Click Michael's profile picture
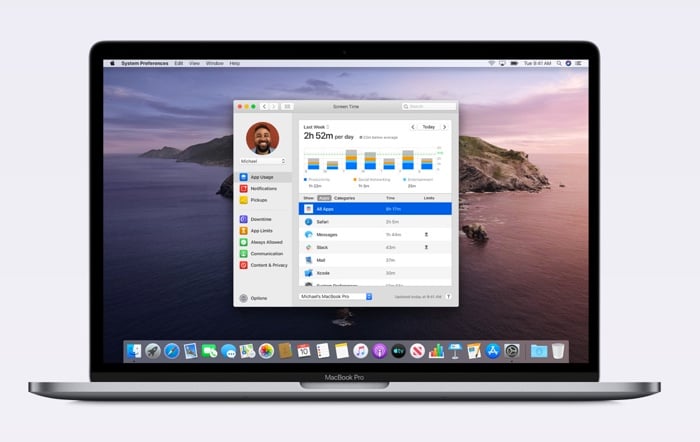 coord(262,138)
